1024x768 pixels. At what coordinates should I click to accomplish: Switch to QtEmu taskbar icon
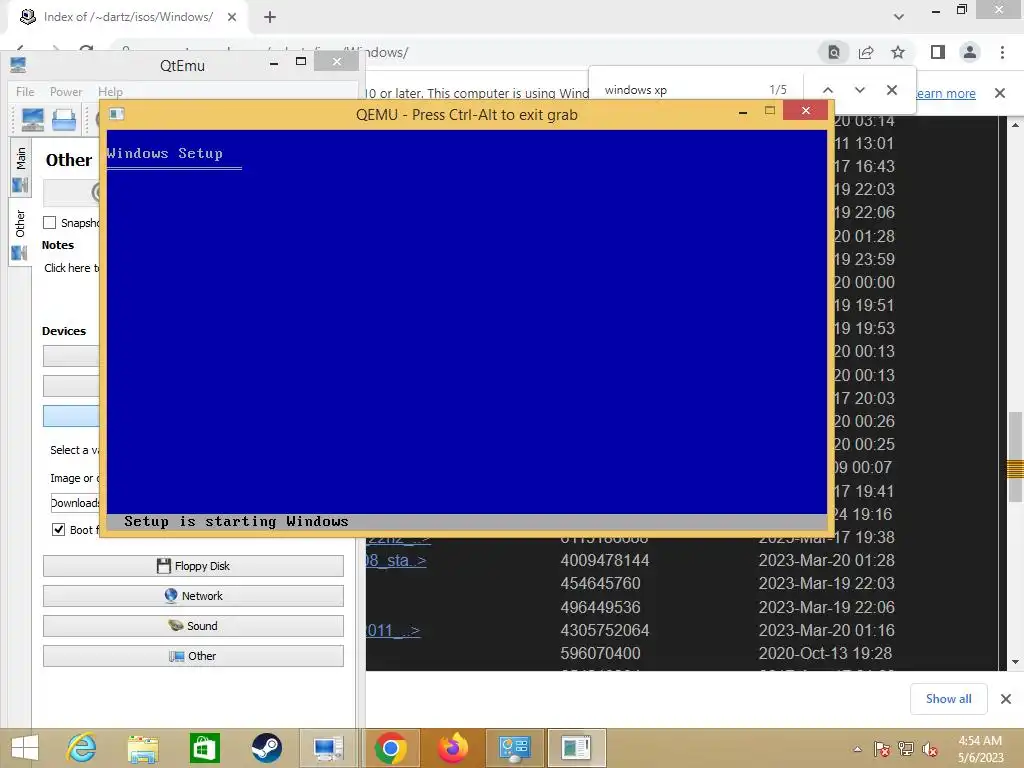(328, 748)
